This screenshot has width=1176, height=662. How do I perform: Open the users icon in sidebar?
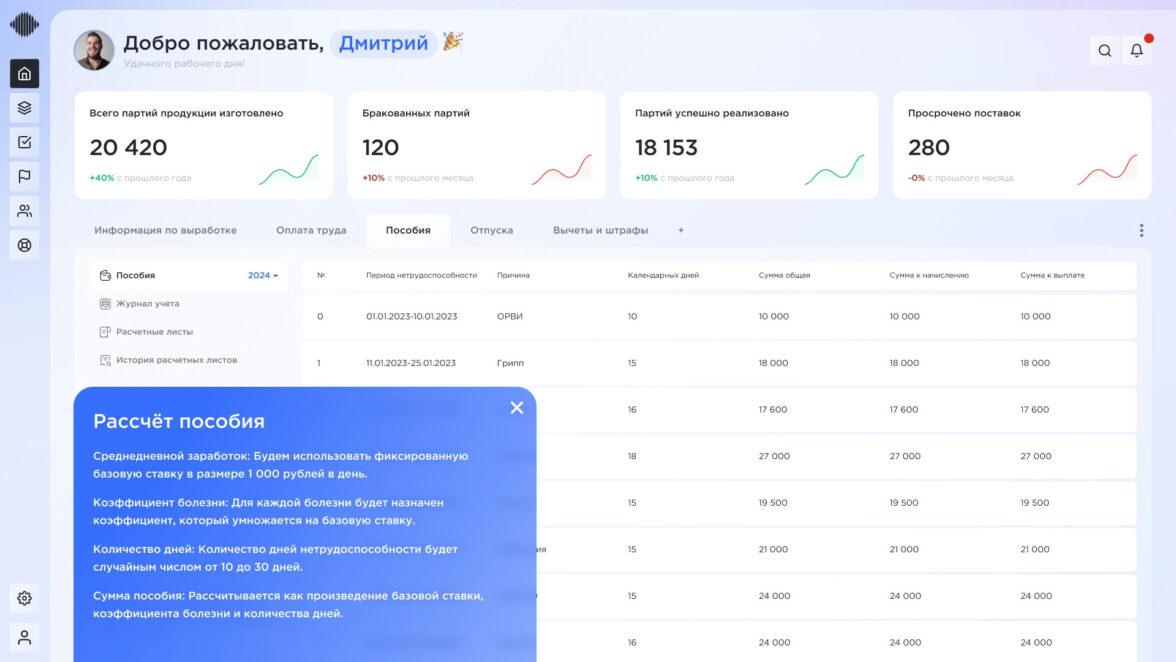click(25, 211)
